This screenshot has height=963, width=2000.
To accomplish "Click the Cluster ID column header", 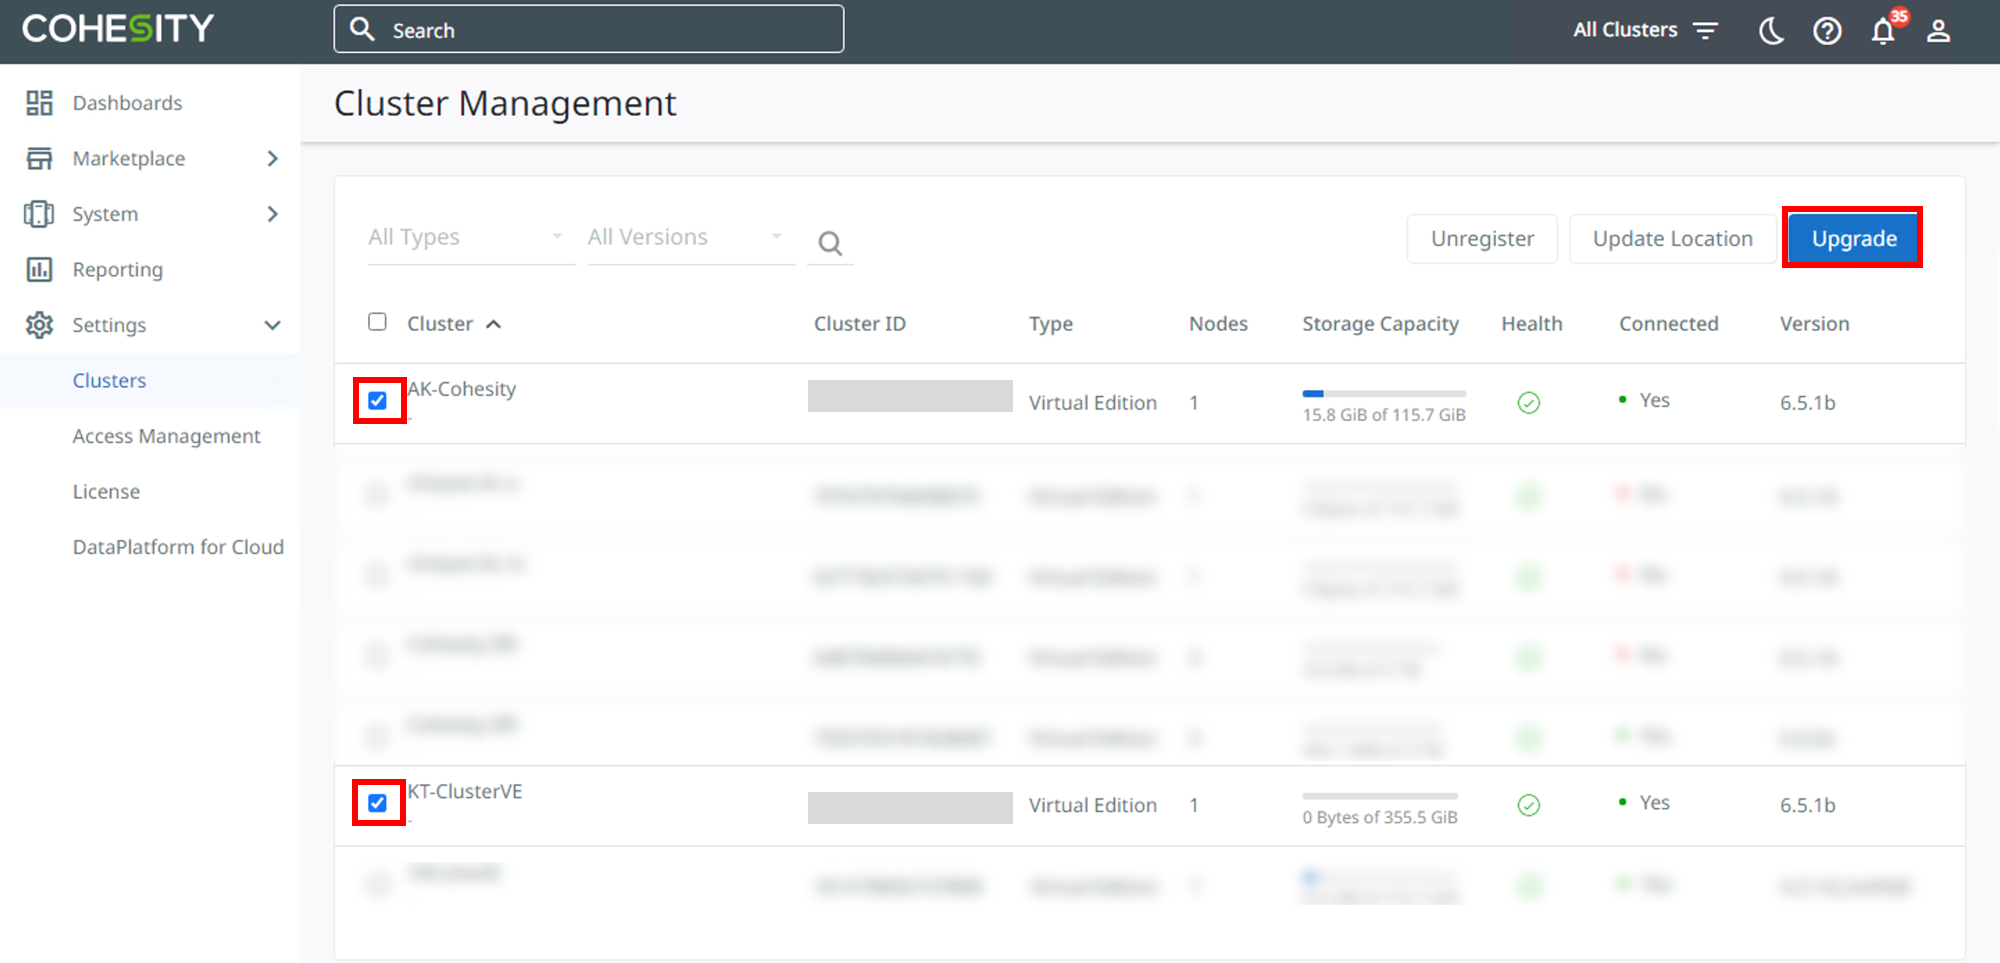I will click(859, 324).
